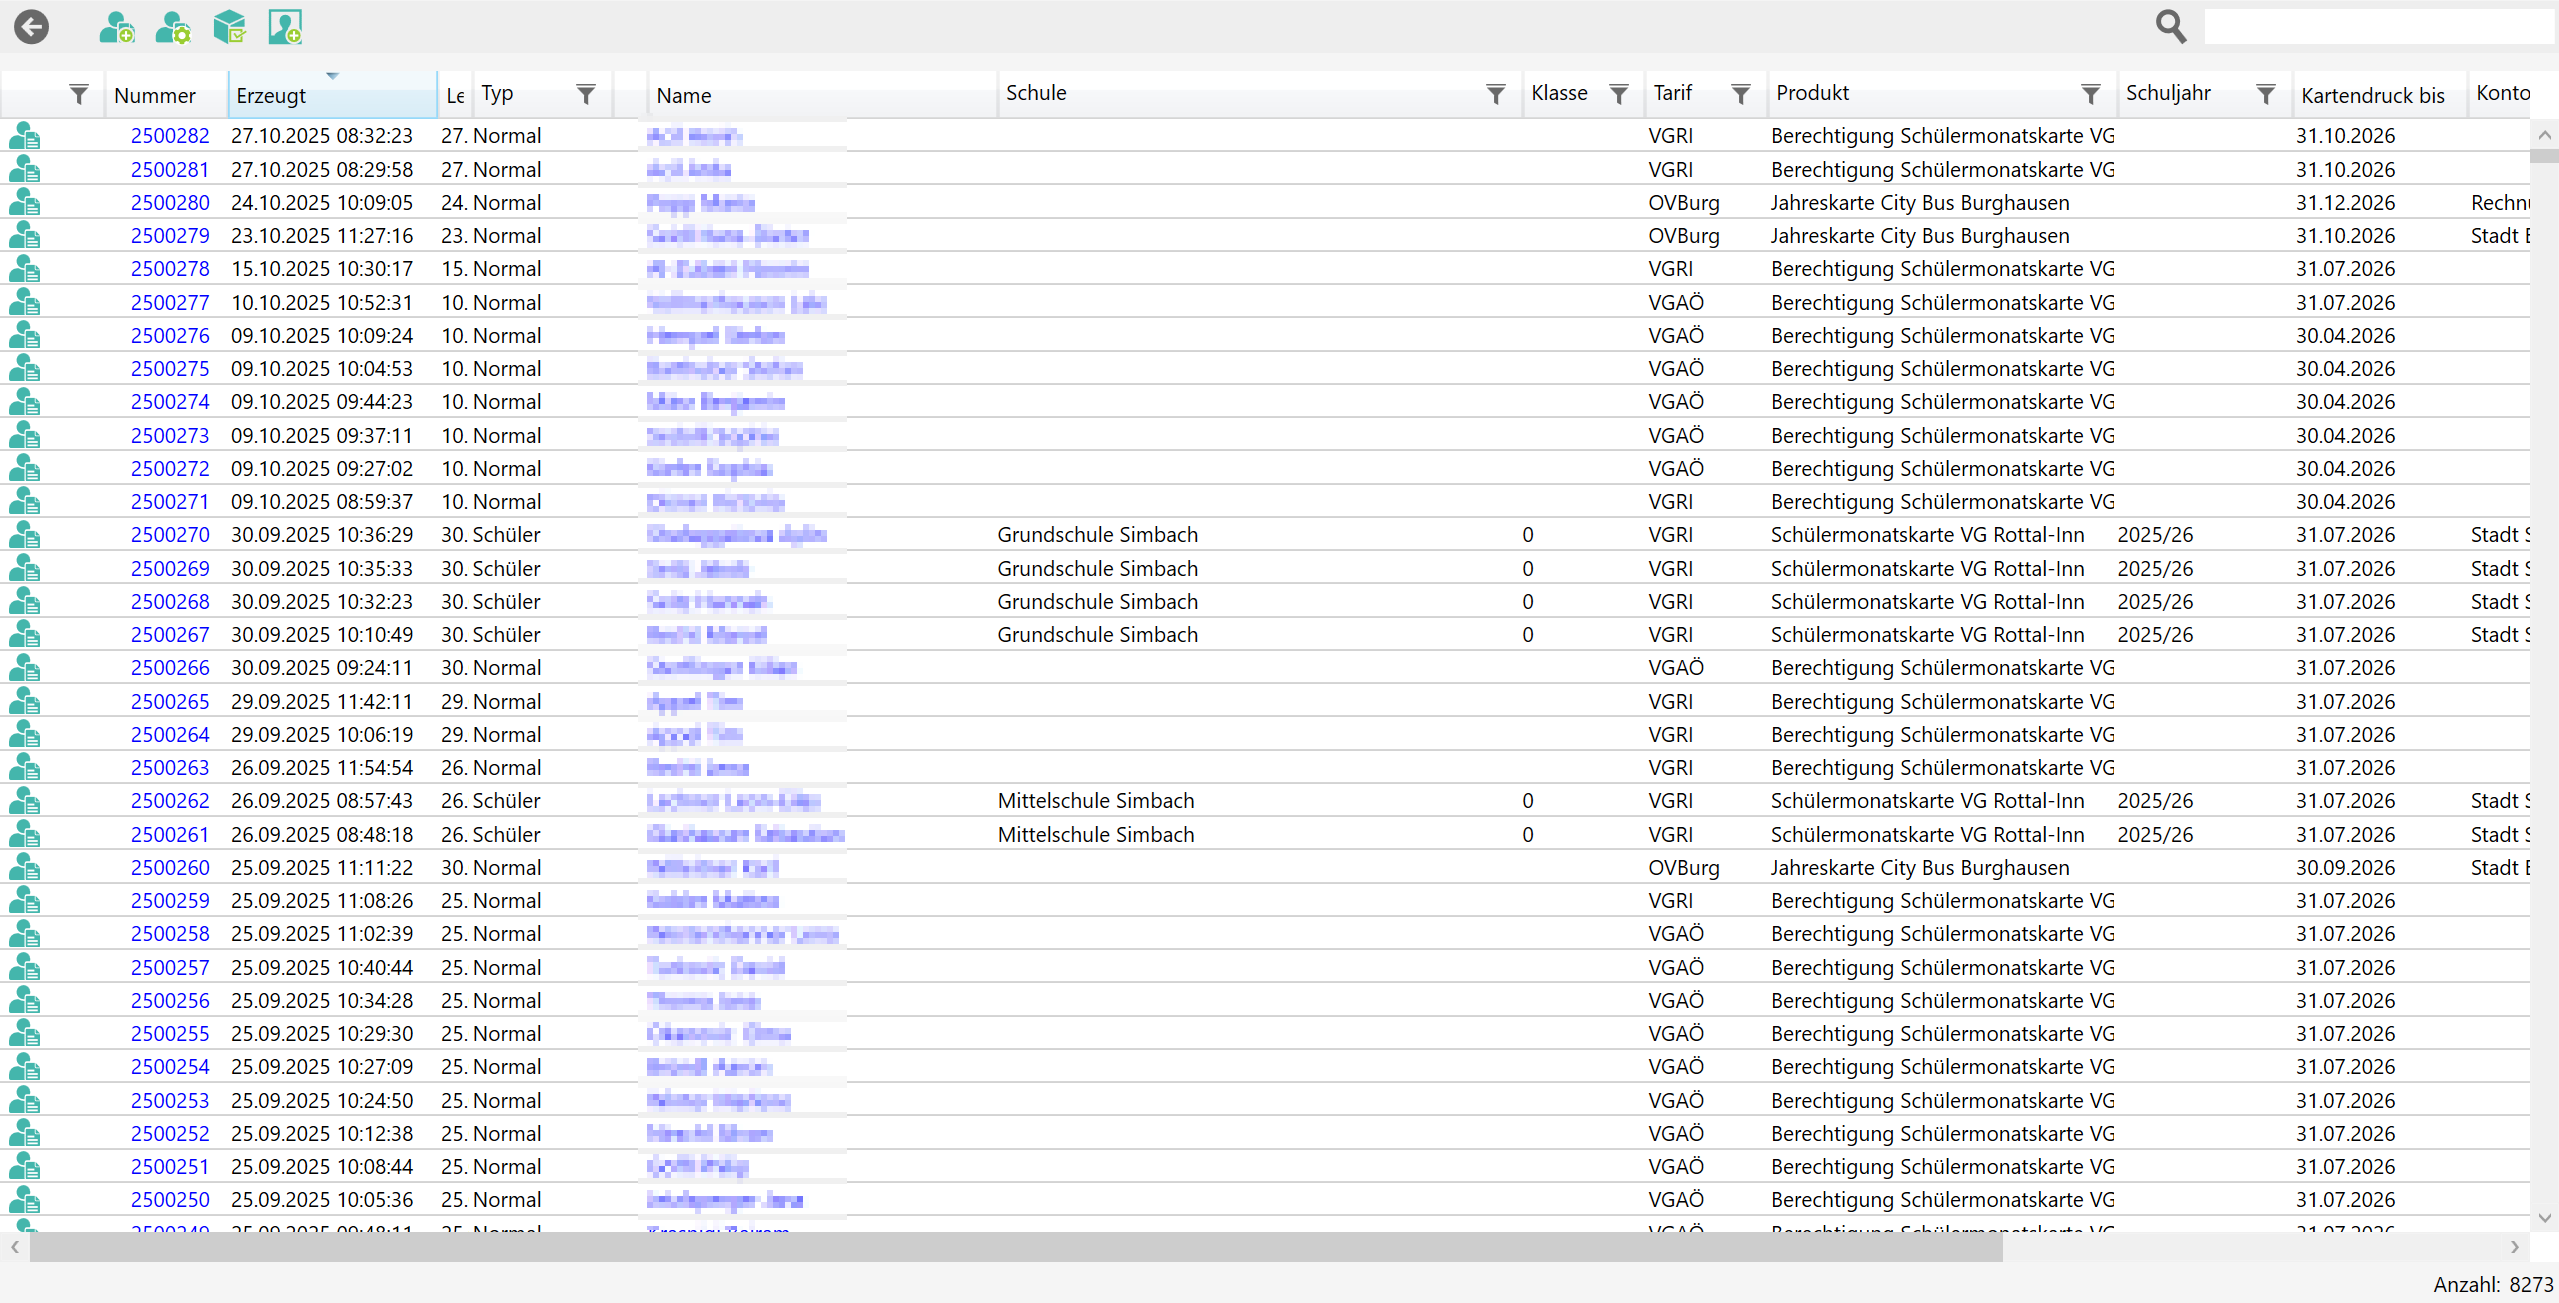Click the customer icon in row 2500282
The width and height of the screenshot is (2559, 1303).
[24, 136]
